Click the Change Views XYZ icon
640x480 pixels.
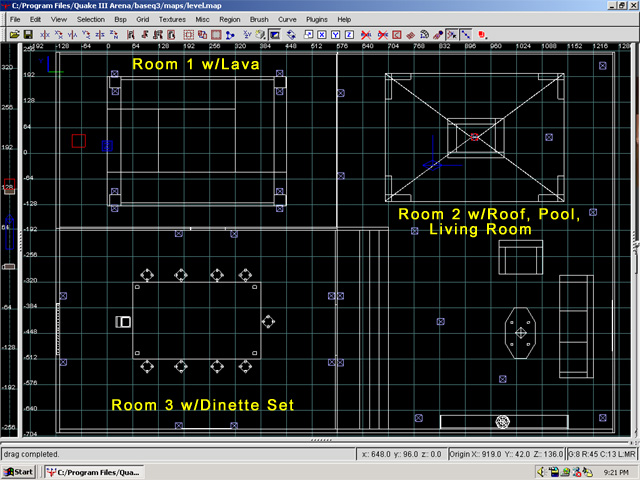coord(247,35)
